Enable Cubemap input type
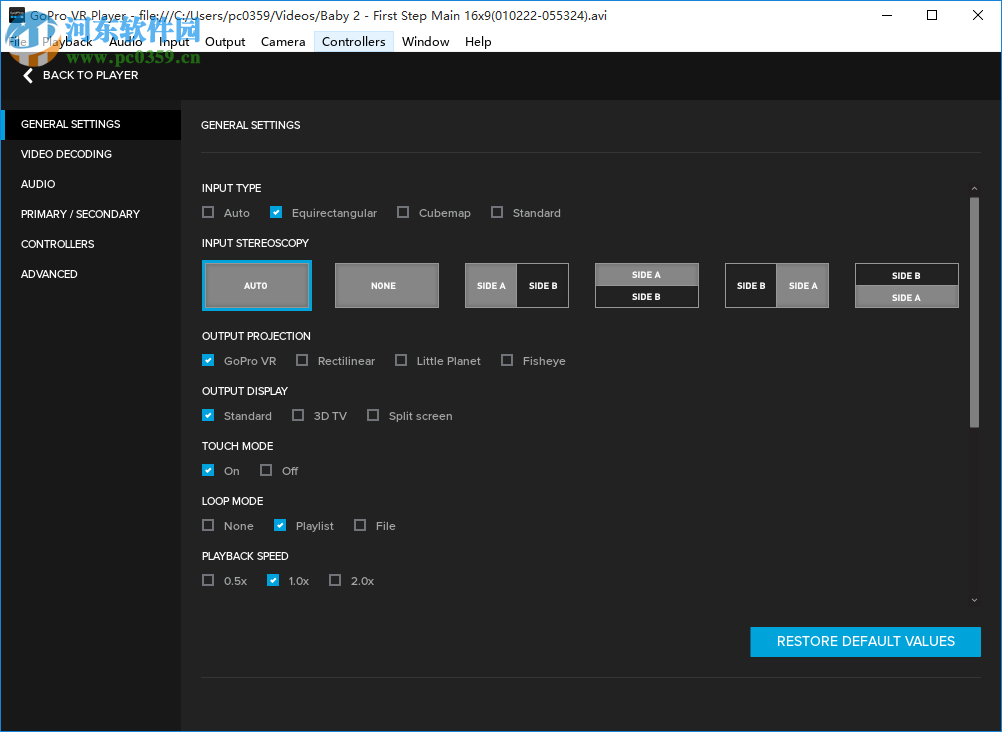1002x732 pixels. 402,212
